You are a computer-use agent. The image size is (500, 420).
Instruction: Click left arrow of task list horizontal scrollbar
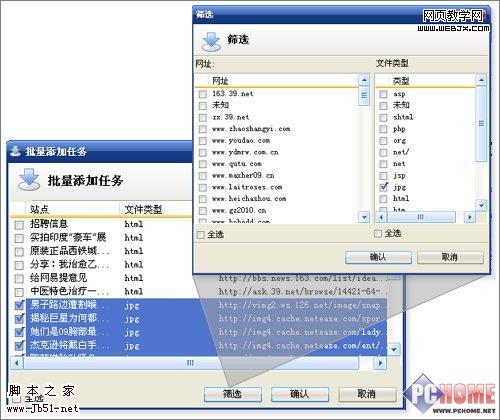coord(17,363)
